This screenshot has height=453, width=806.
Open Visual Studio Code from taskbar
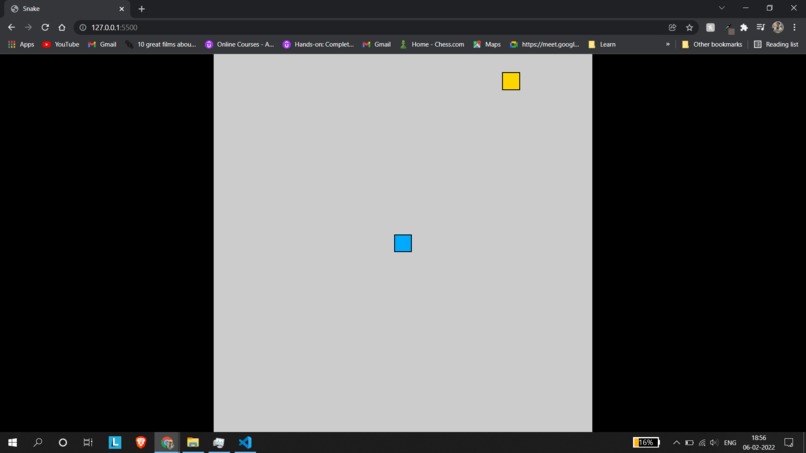coord(245,442)
